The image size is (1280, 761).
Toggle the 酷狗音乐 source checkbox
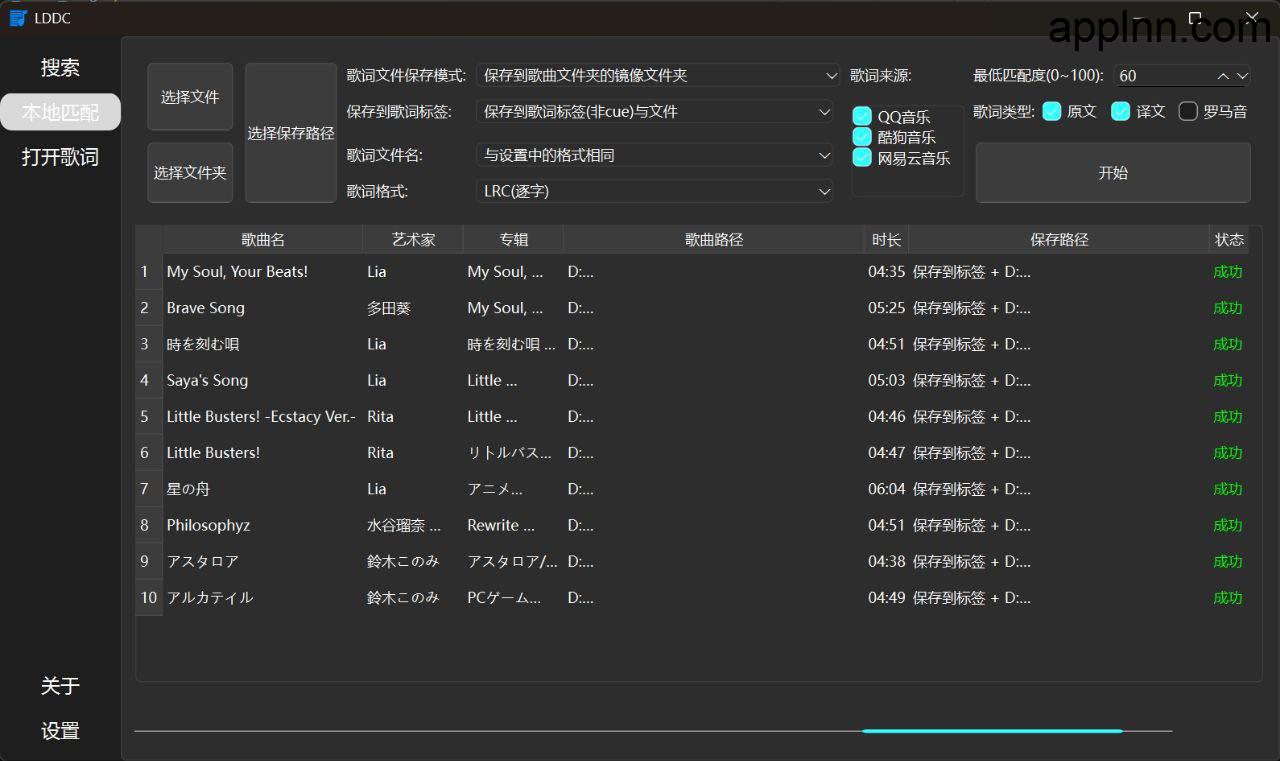[x=862, y=137]
